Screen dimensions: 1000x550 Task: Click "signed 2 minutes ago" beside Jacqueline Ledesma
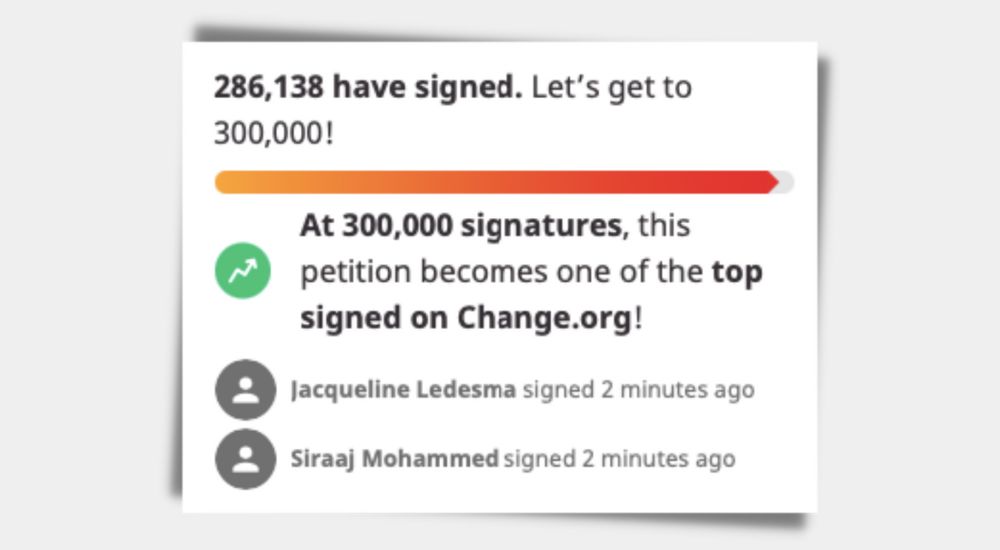[638, 389]
